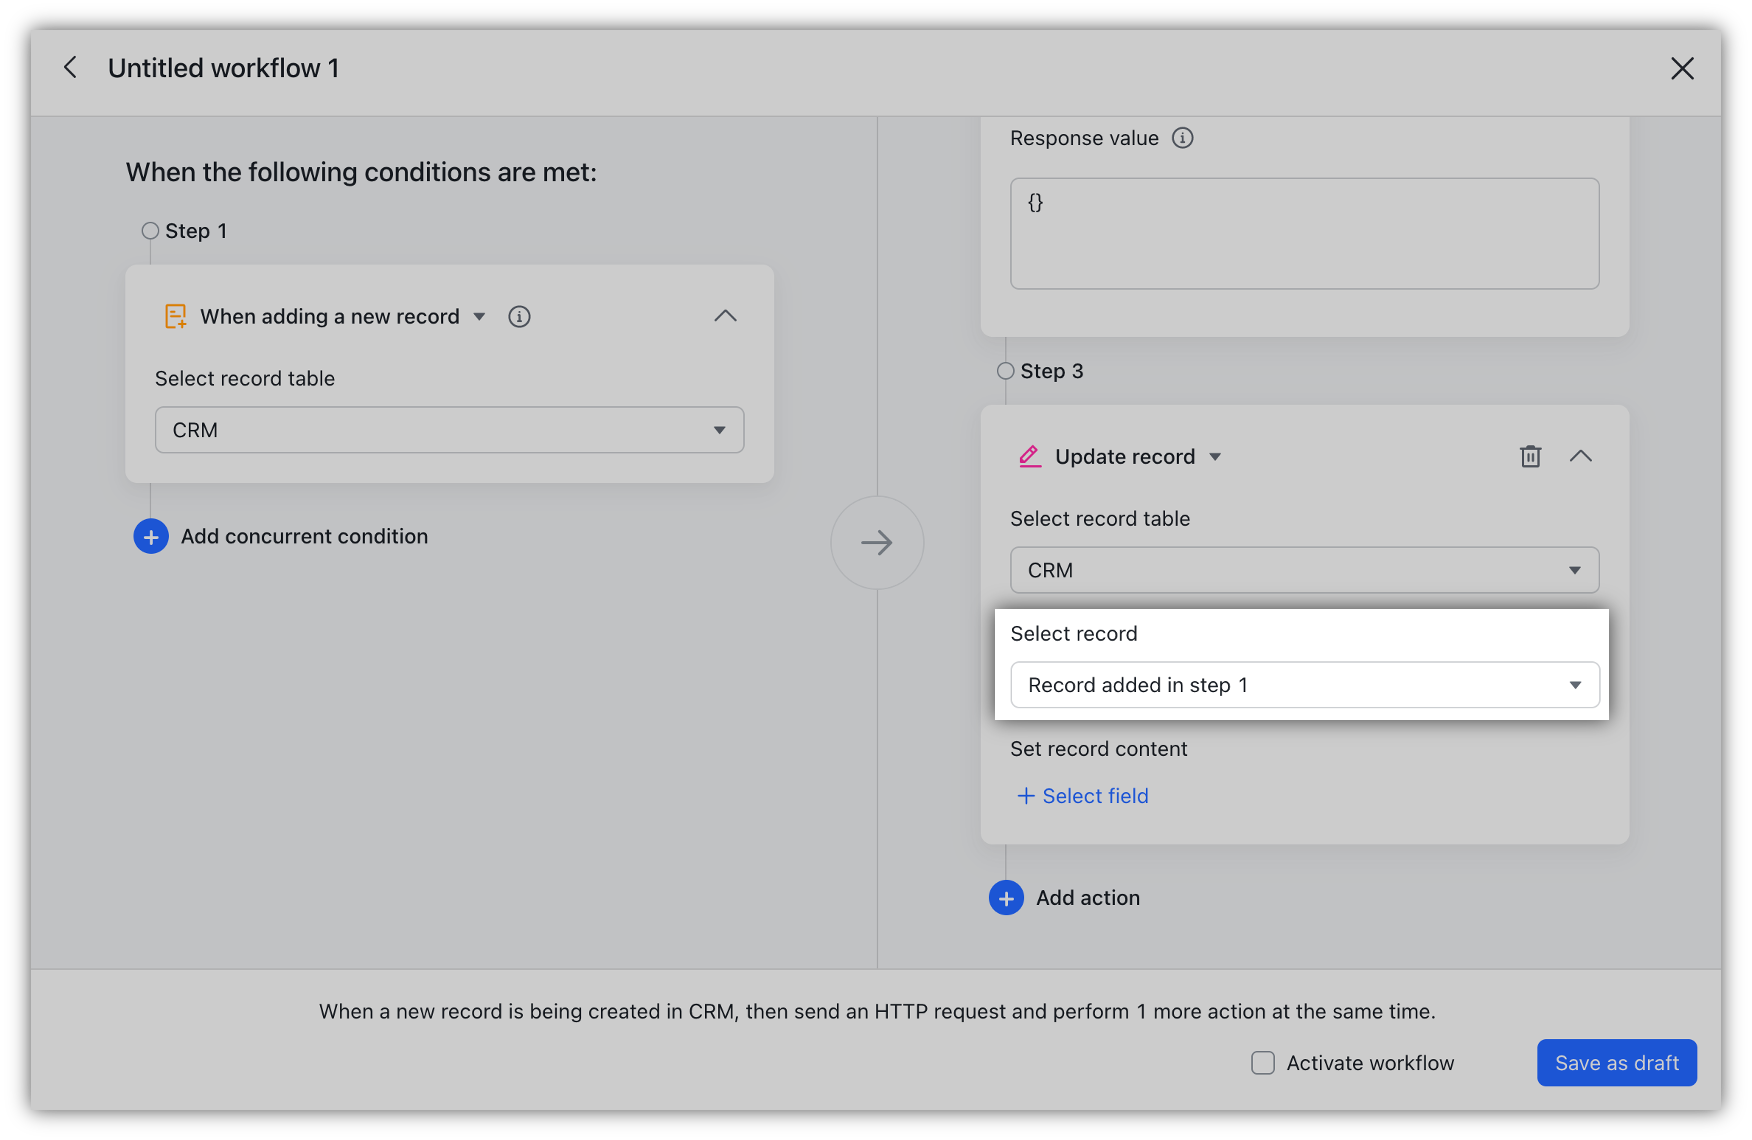The height and width of the screenshot is (1140, 1752).
Task: Click the arrow connector between conditions and actions
Action: tap(877, 542)
